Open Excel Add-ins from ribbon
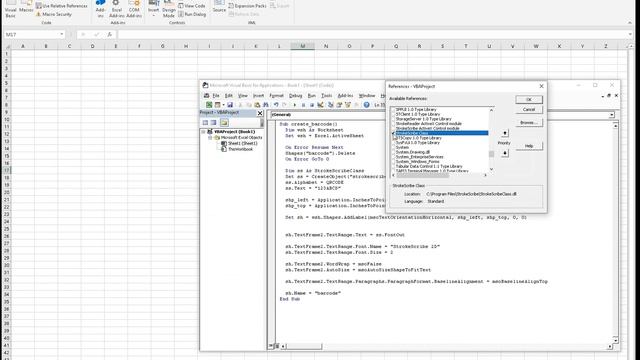 tap(117, 9)
